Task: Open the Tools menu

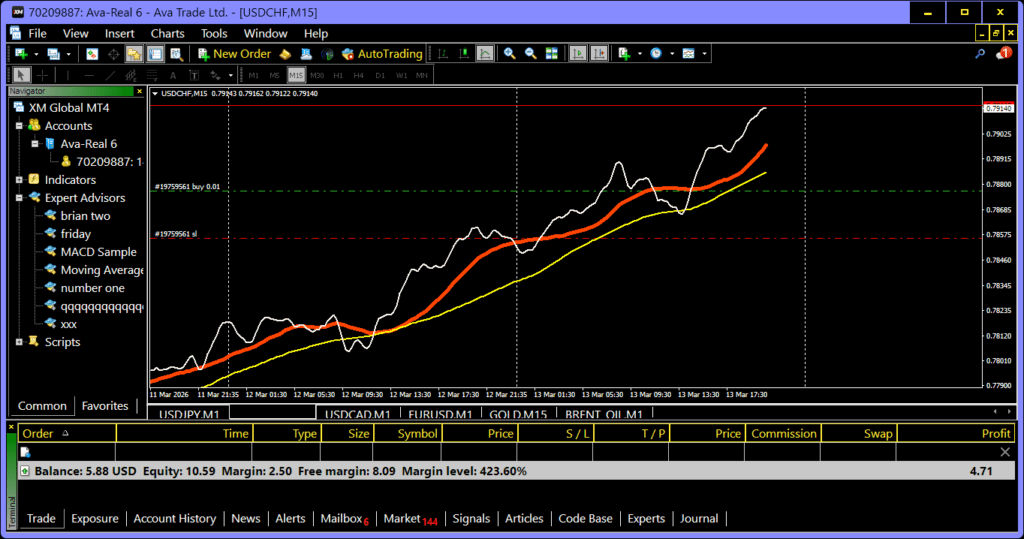Action: coord(214,33)
